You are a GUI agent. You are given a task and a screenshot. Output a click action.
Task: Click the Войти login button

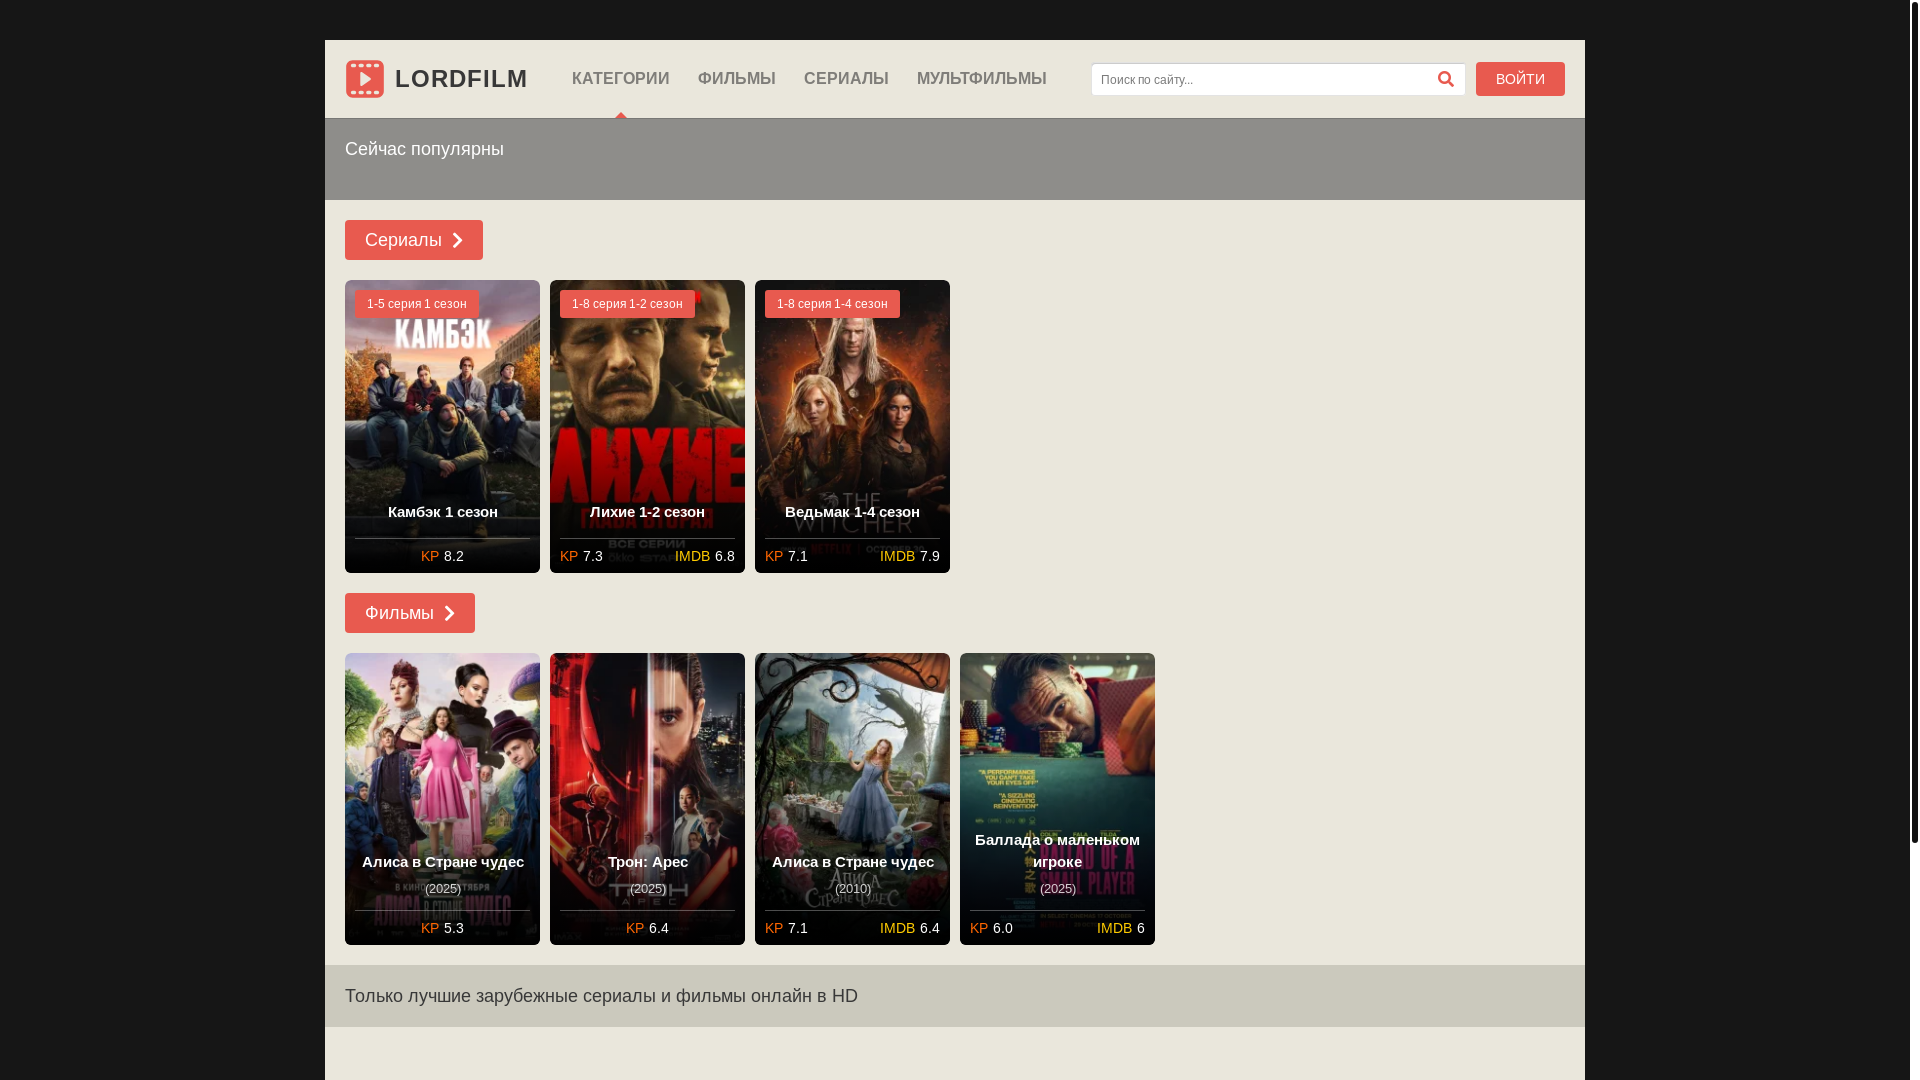coord(1520,79)
